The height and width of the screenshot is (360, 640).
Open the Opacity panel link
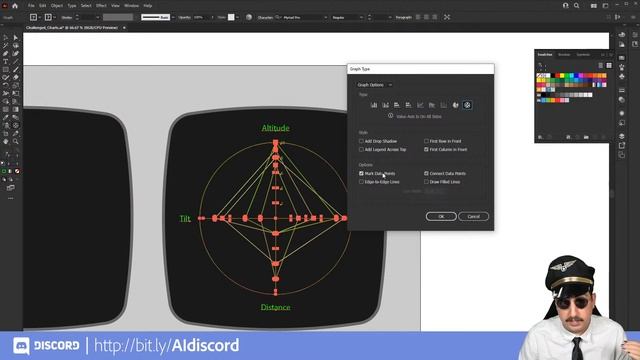pos(184,18)
